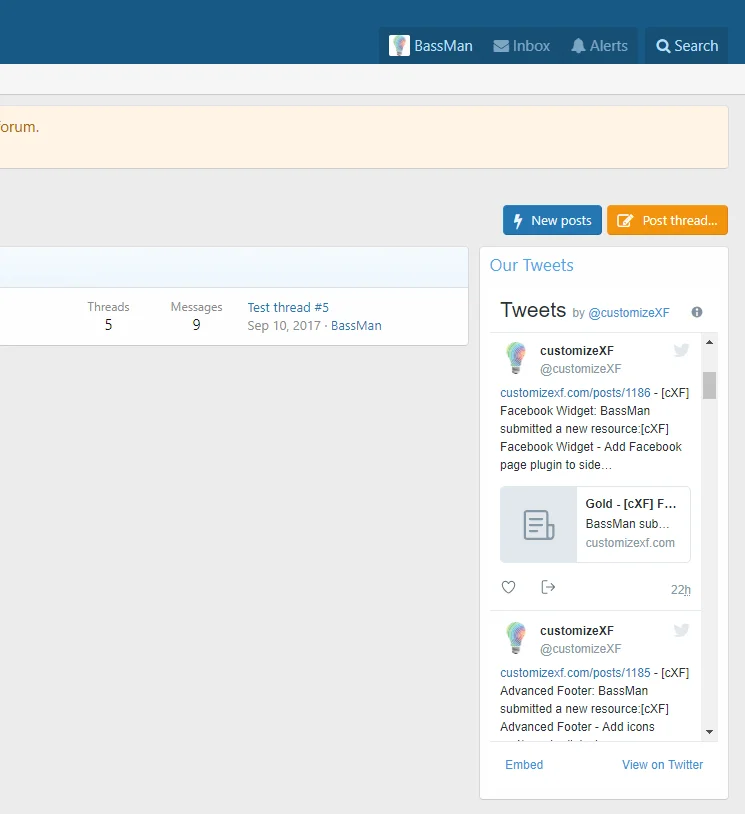Image resolution: width=745 pixels, height=814 pixels.
Task: Click the Twitter bird icon on second tweet
Action: 681,630
